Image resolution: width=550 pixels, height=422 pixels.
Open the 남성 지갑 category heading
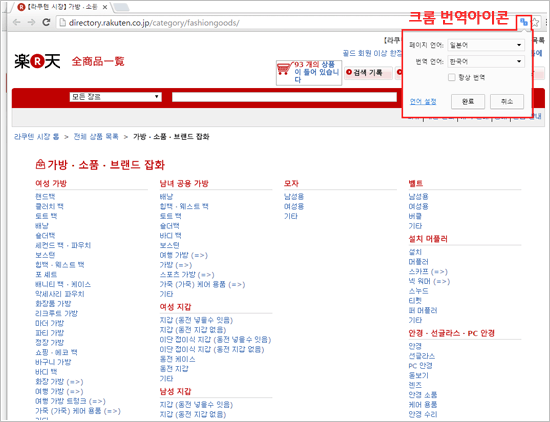(x=175, y=391)
